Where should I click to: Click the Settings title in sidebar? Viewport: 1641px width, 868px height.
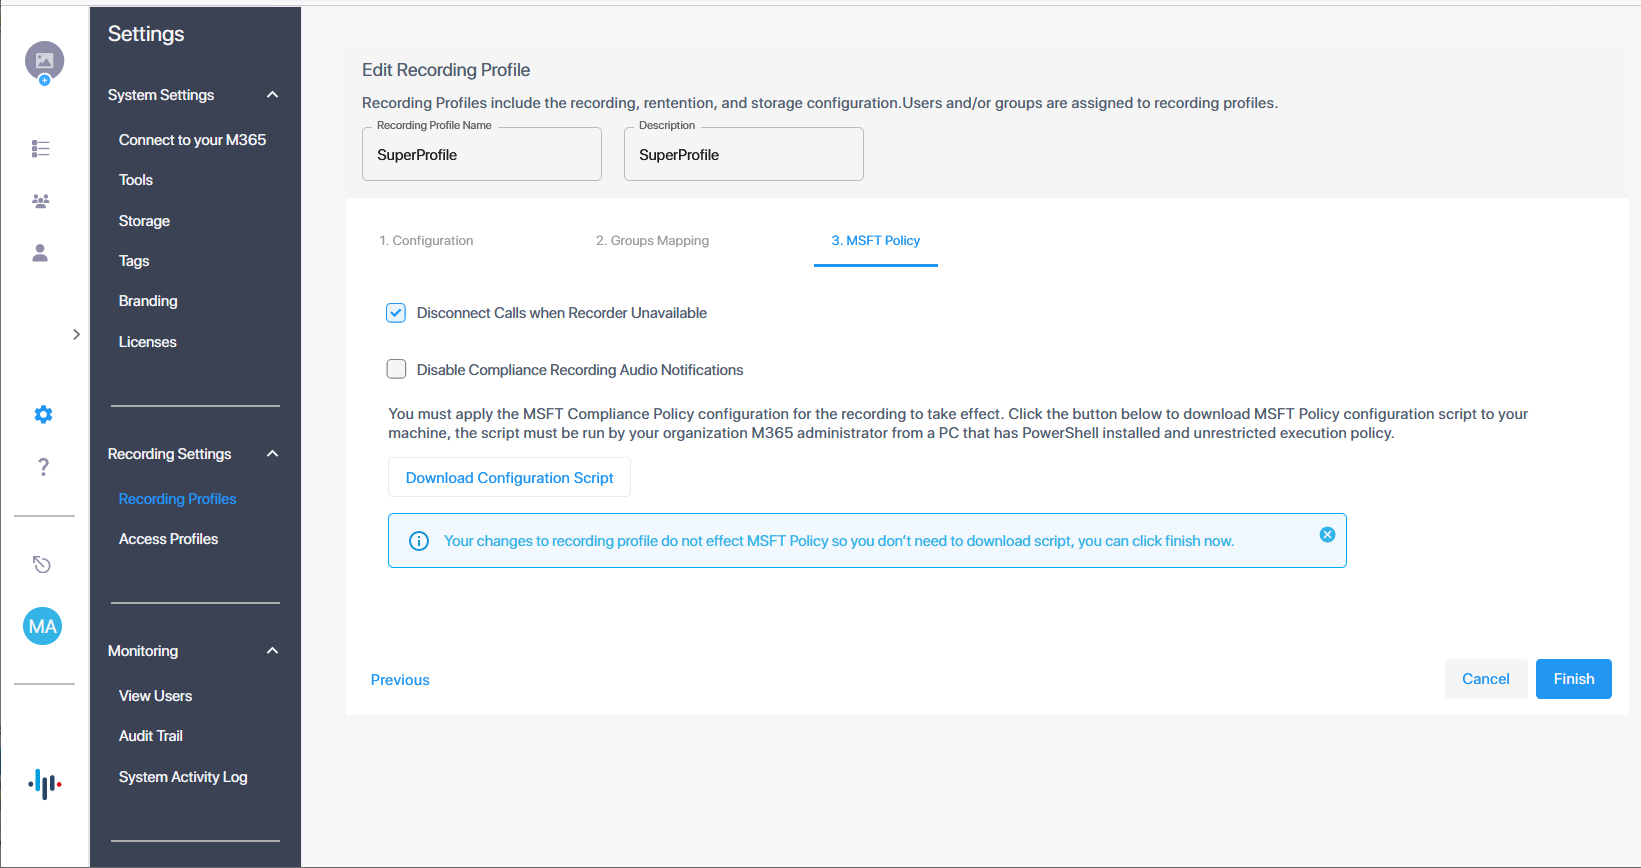click(146, 34)
